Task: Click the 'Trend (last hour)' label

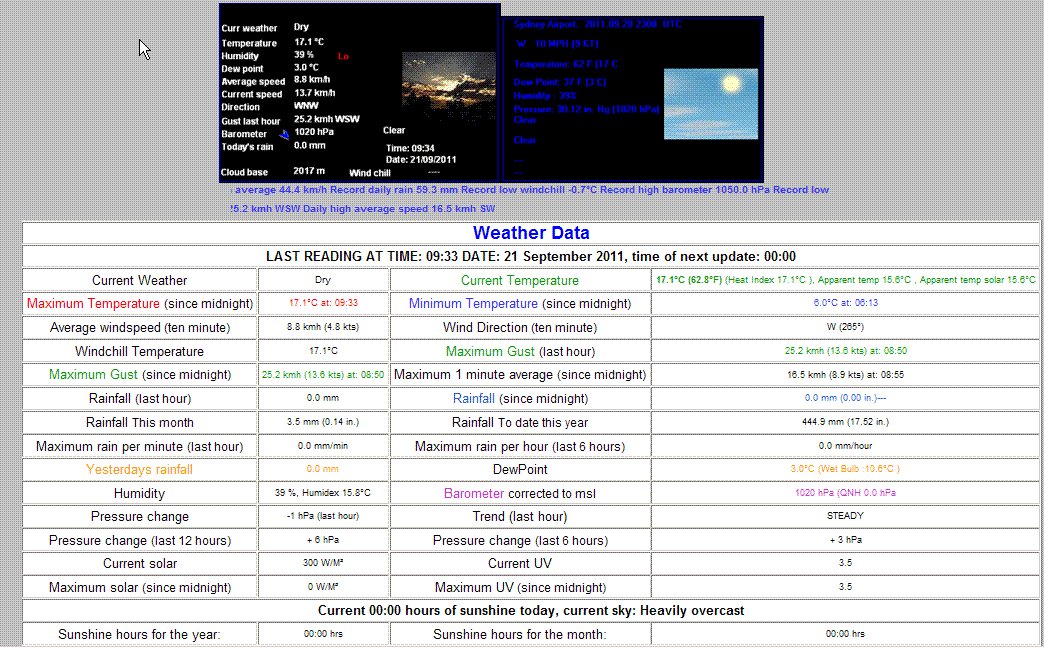Action: click(x=520, y=517)
